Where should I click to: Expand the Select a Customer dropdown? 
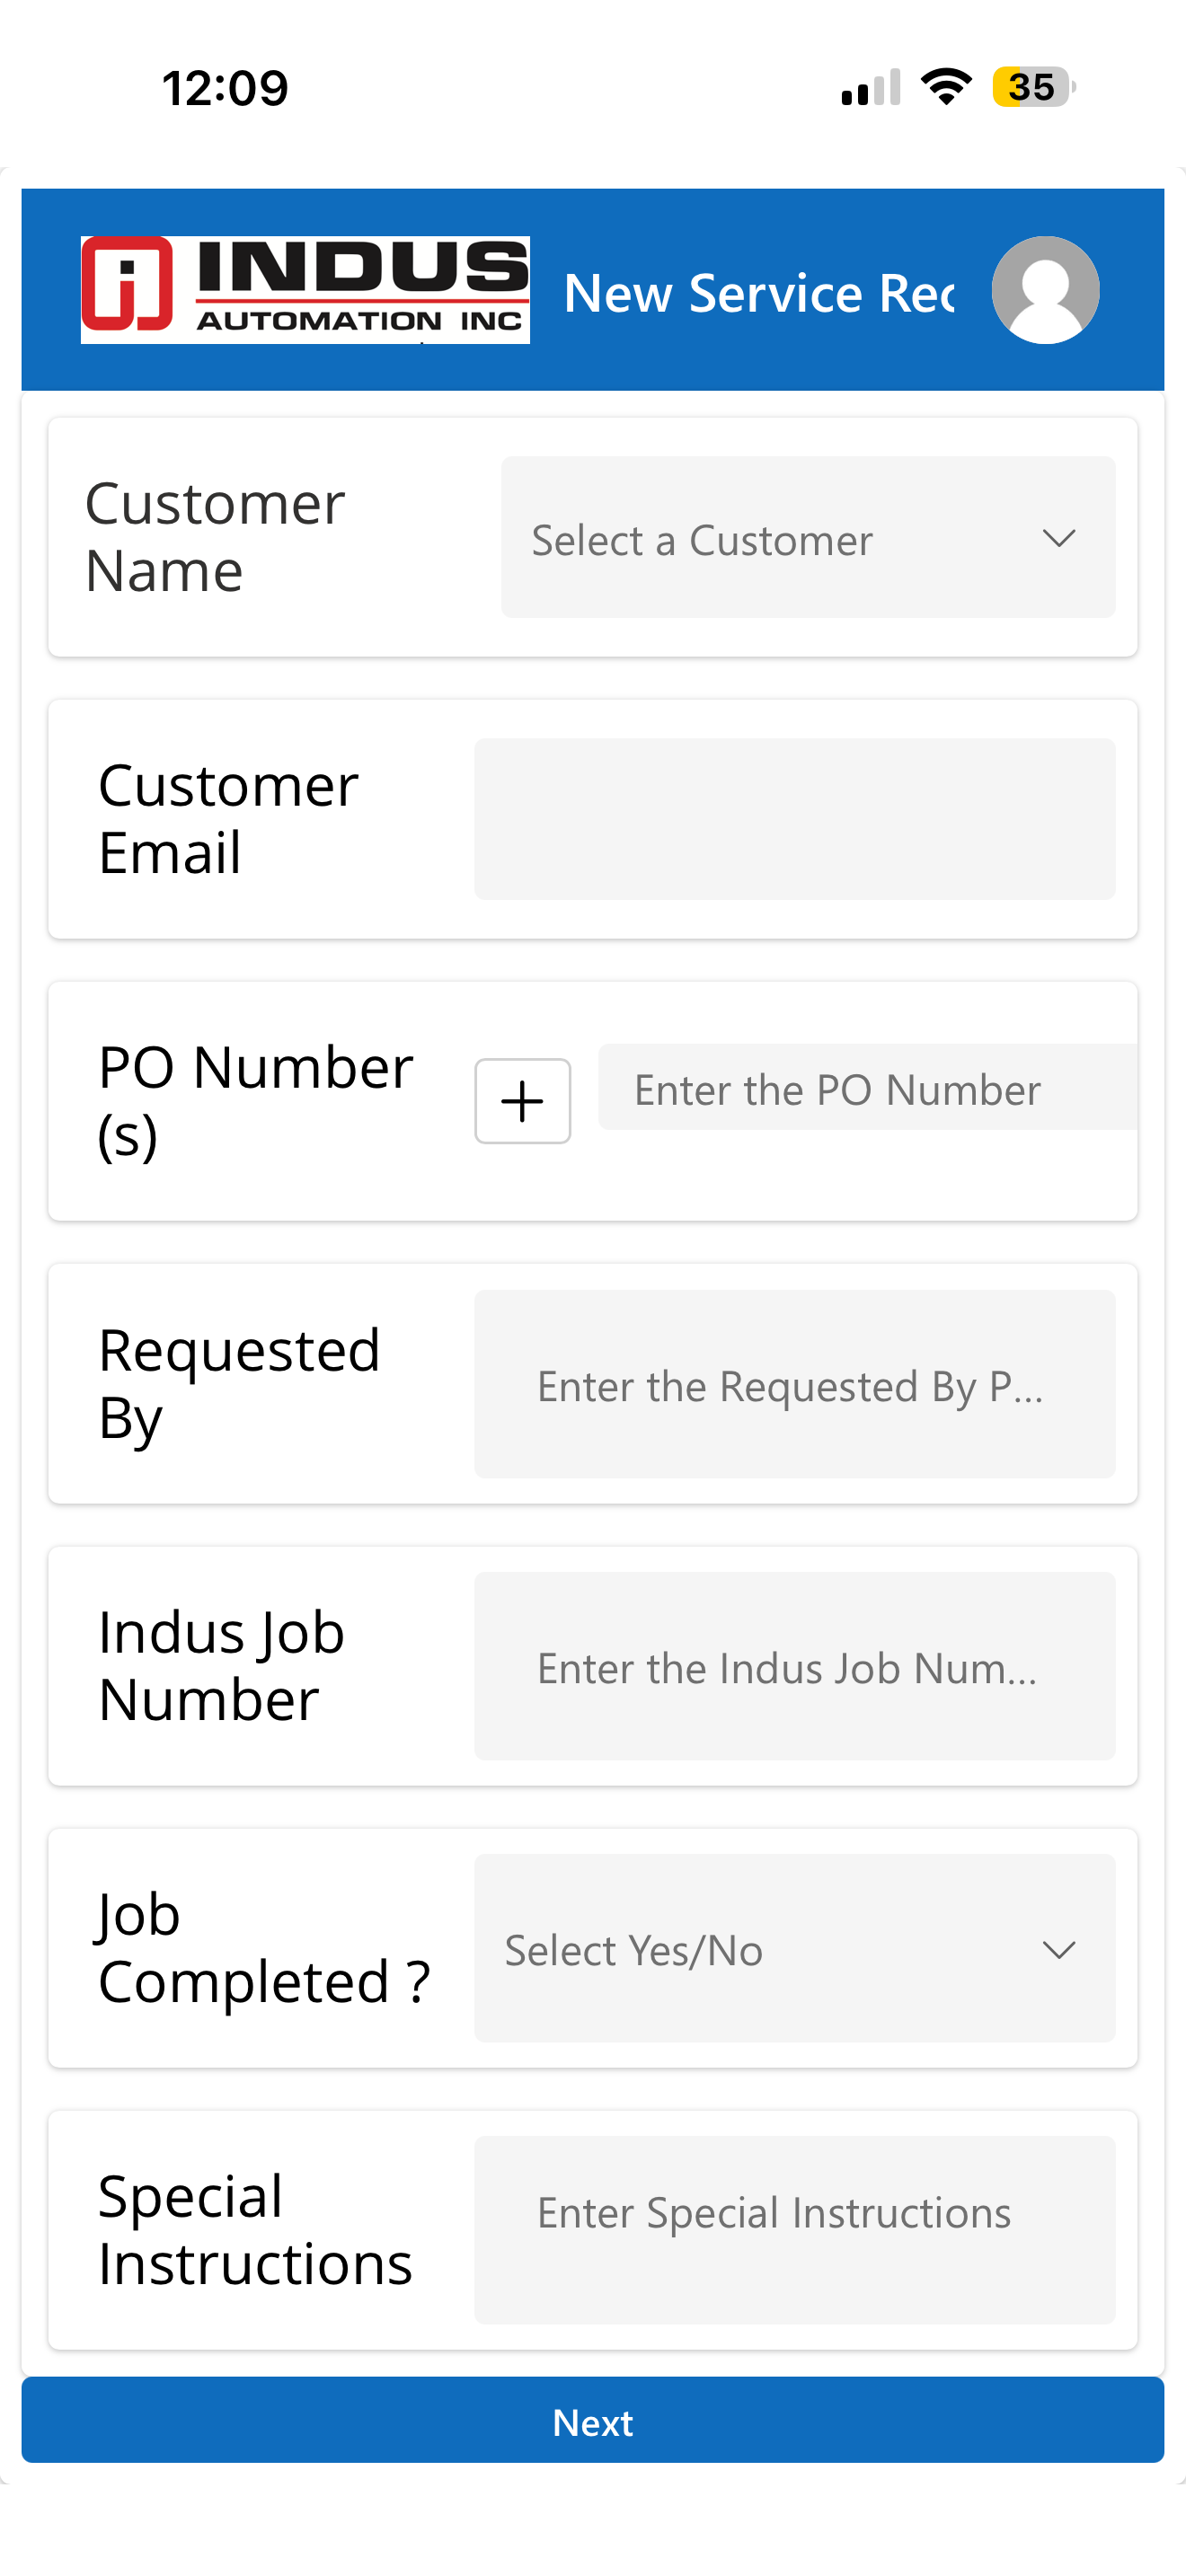(x=808, y=538)
